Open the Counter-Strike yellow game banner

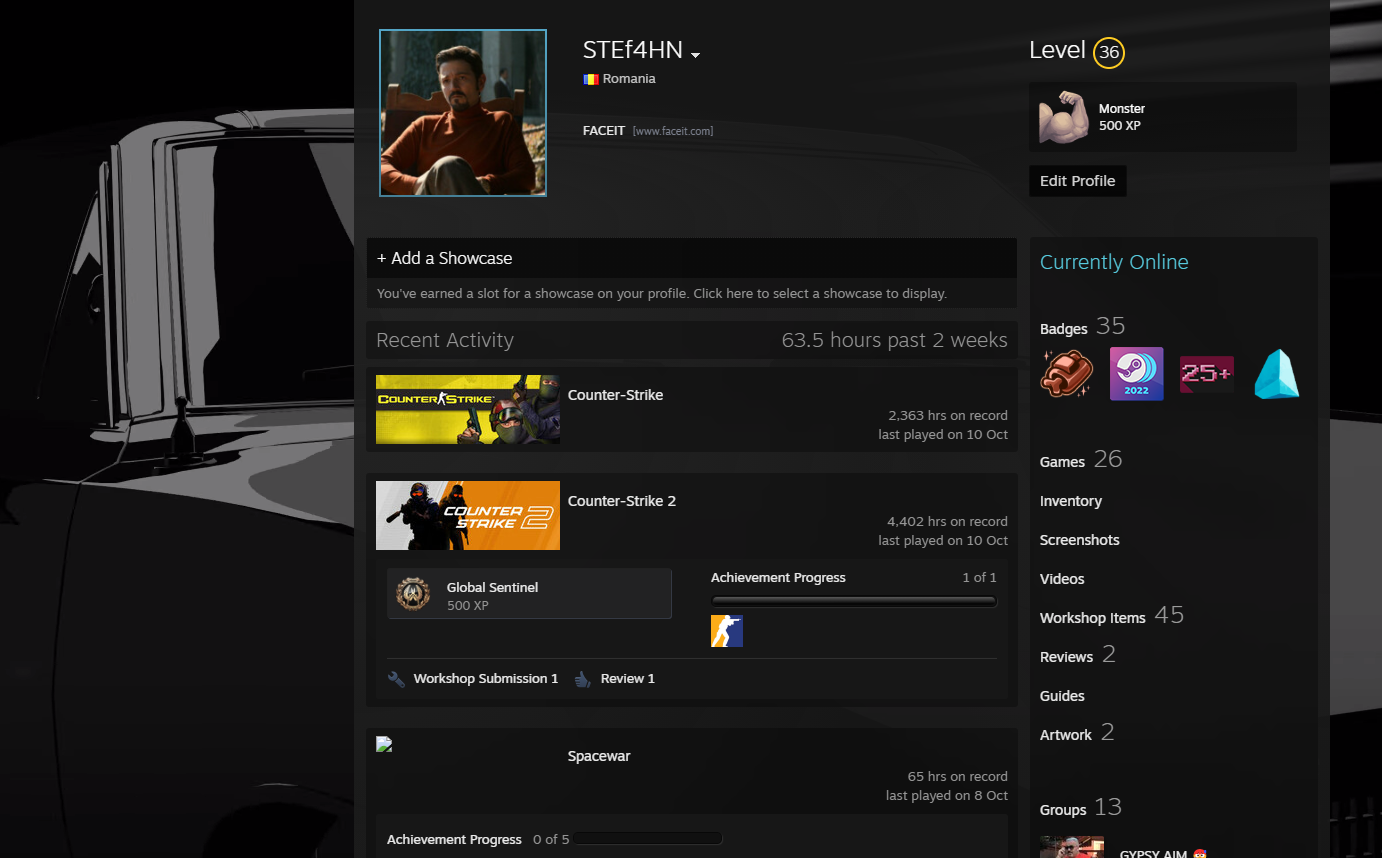click(x=467, y=409)
